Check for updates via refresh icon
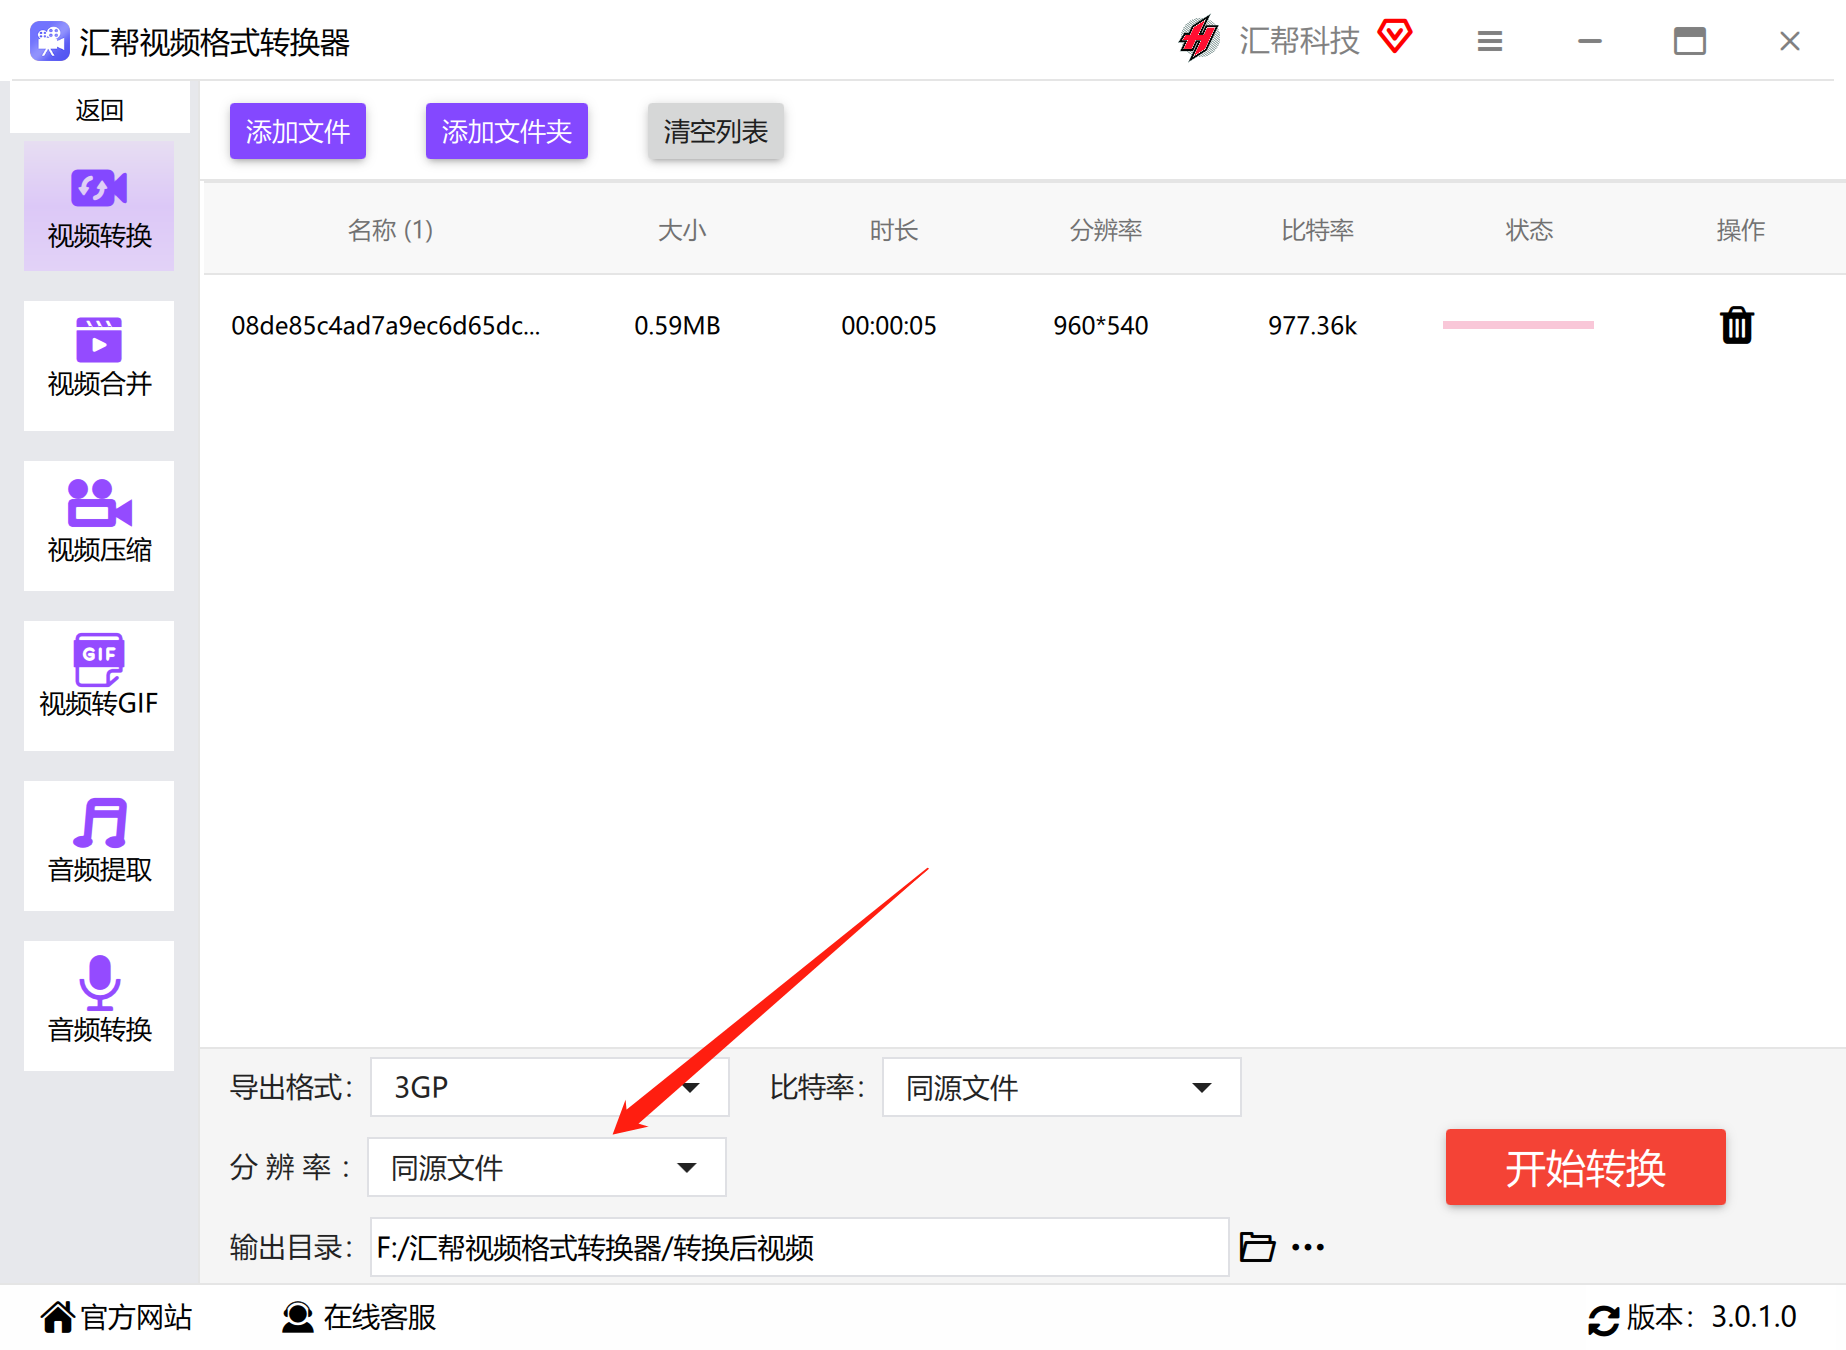Screen dimensions: 1846x1350 click(1603, 1320)
